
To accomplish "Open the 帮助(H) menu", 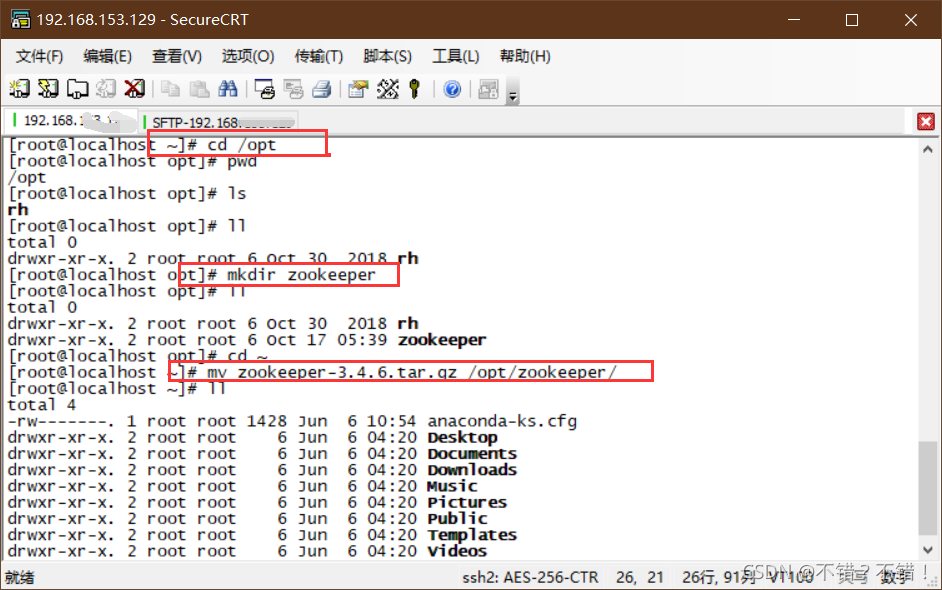I will point(524,56).
